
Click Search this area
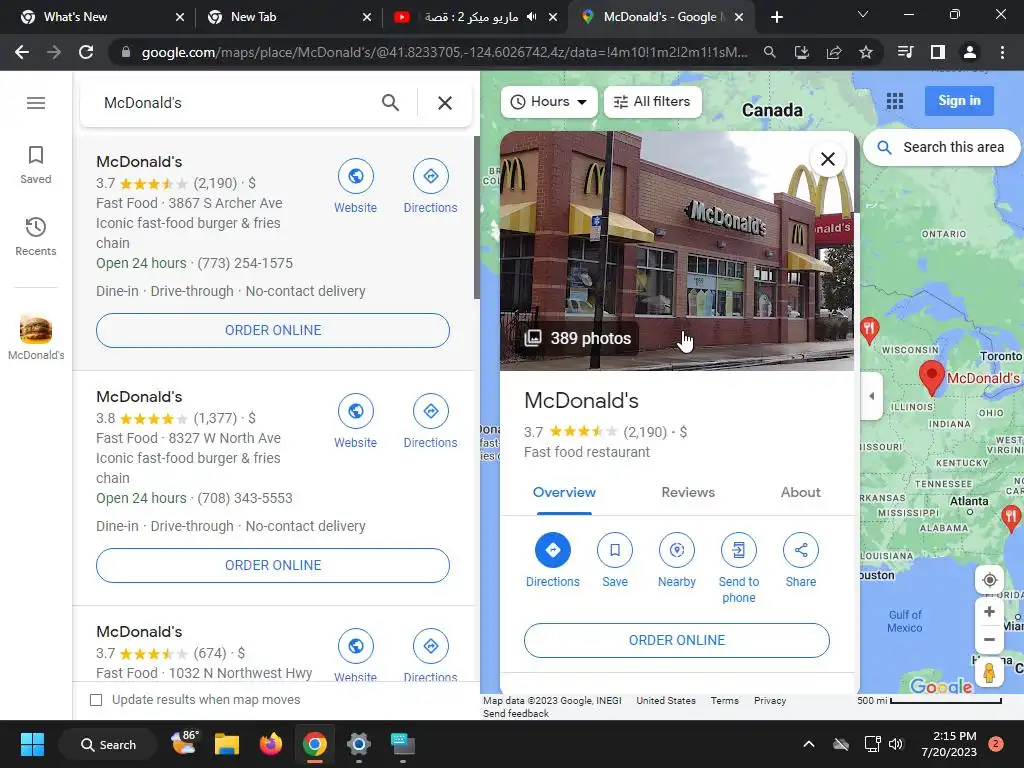point(941,148)
